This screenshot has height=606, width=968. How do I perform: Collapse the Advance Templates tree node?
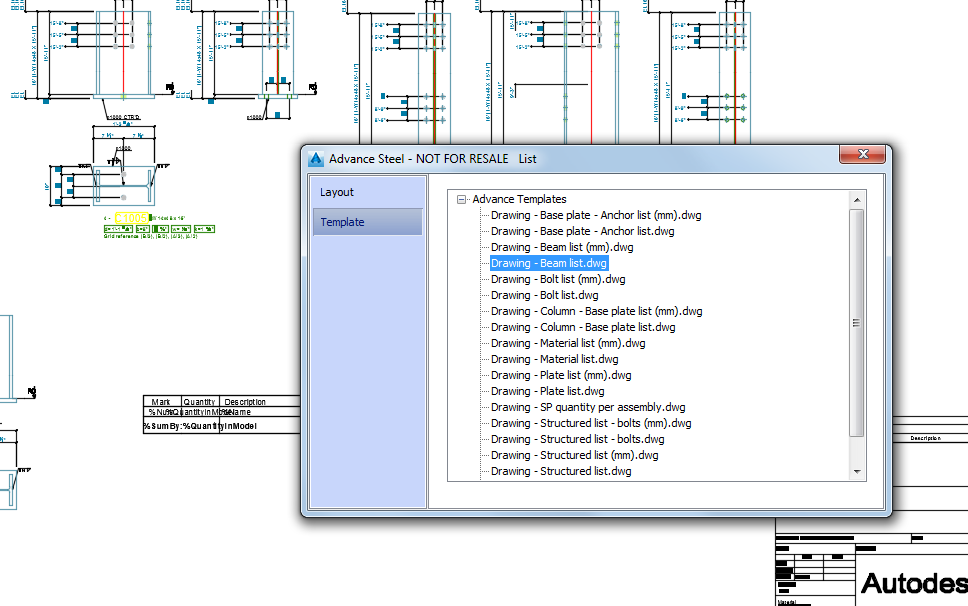point(461,199)
